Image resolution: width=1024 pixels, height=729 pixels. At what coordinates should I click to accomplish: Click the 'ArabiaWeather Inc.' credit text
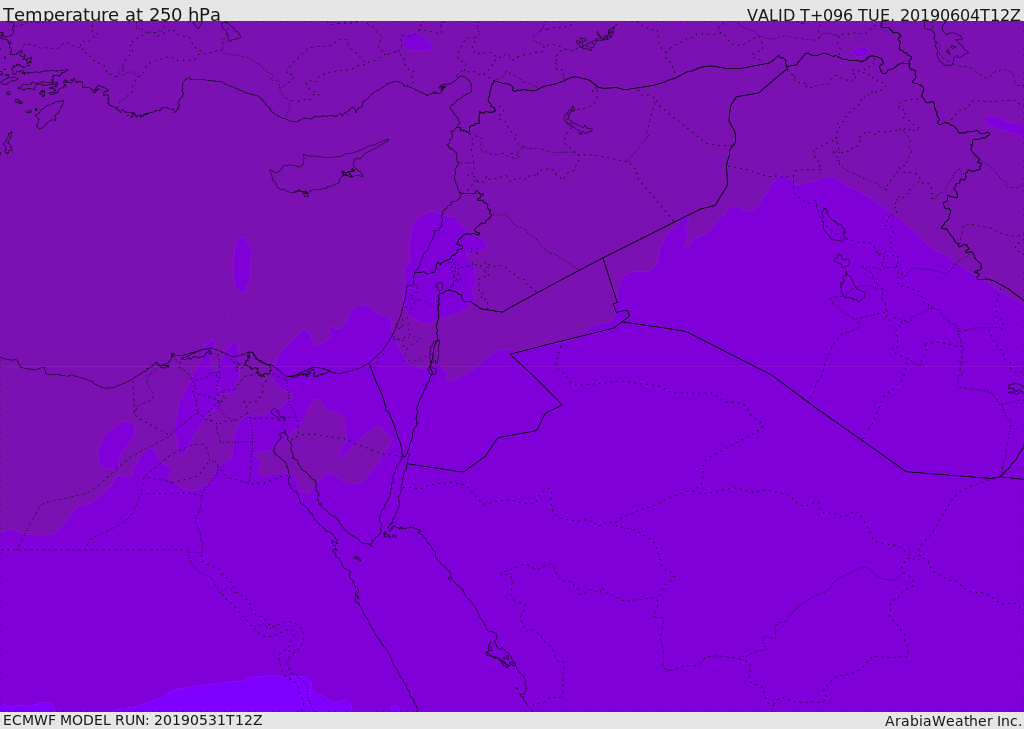[x=953, y=721]
